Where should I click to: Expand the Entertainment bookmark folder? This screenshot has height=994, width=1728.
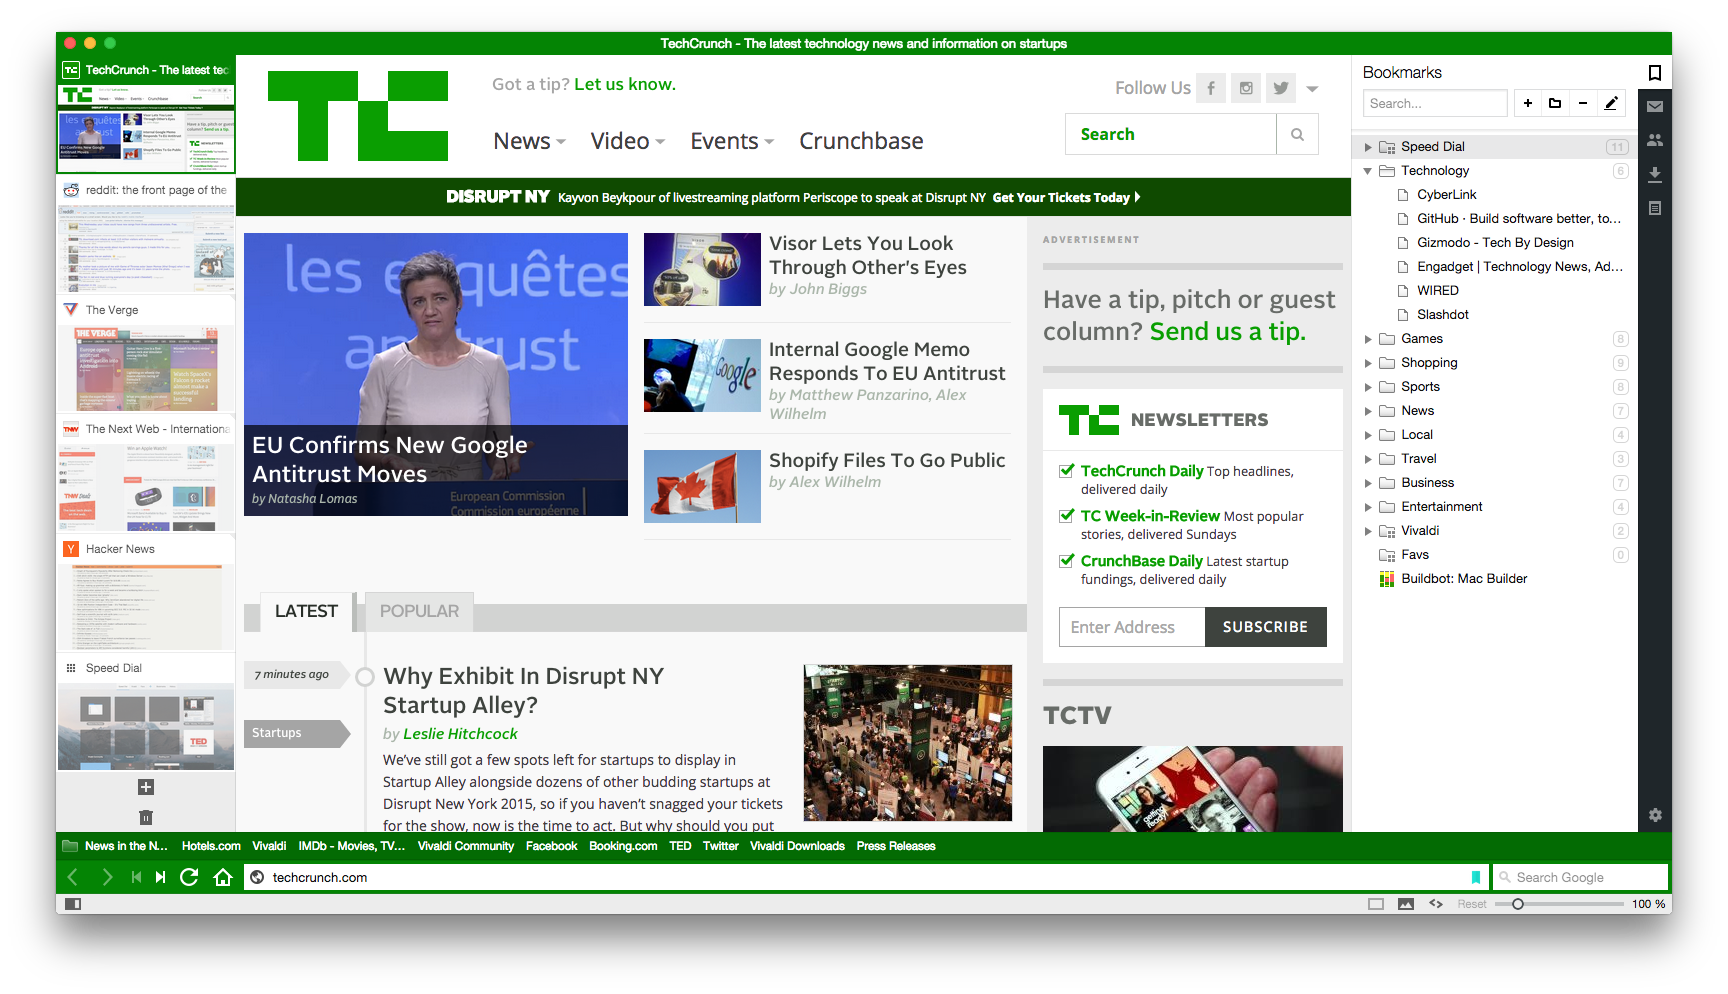(1368, 507)
